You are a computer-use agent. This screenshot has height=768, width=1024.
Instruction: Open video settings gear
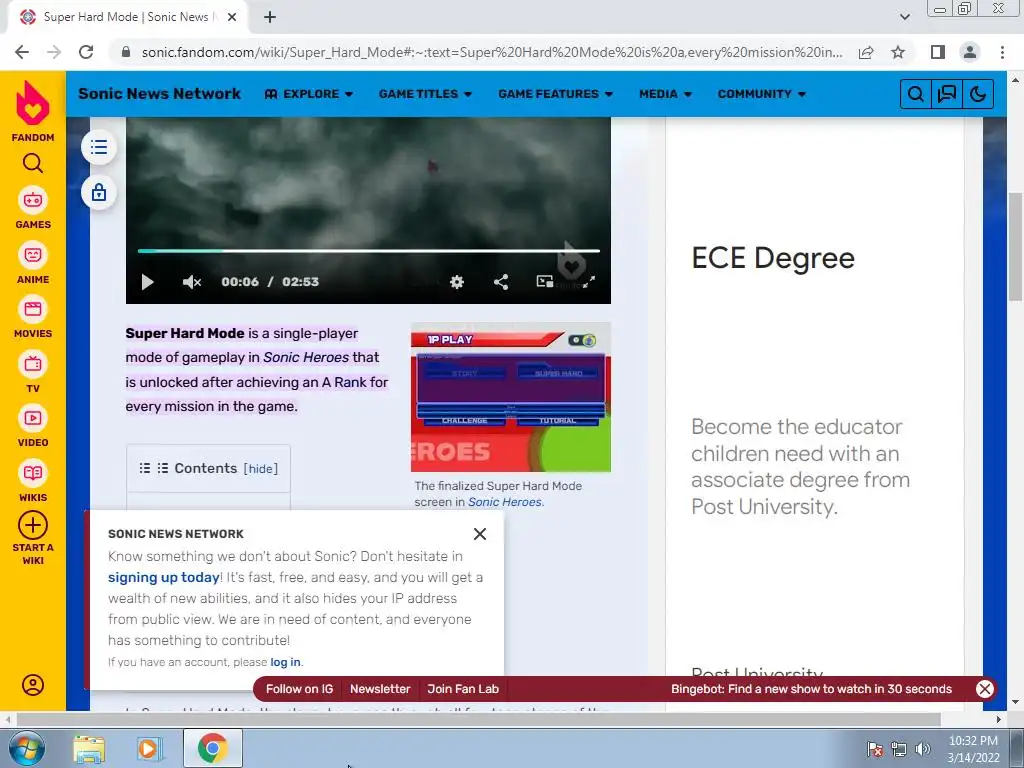click(x=457, y=282)
